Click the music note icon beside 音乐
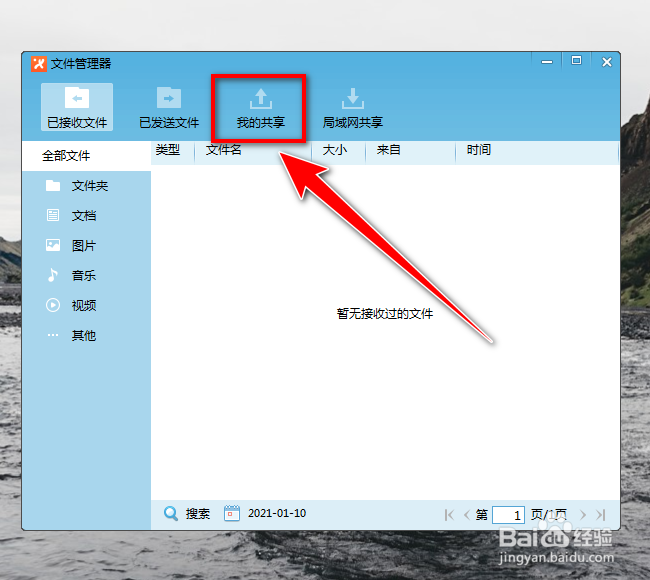 pyautogui.click(x=53, y=275)
